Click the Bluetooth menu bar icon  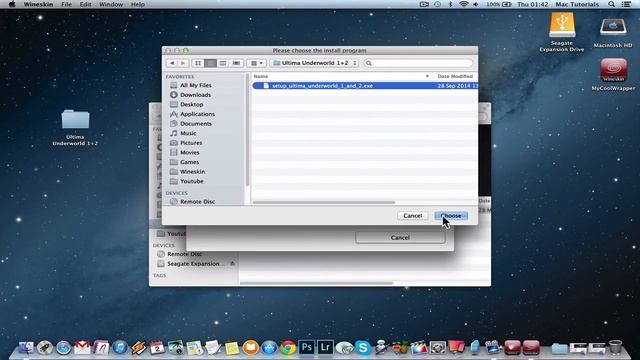[451, 4]
